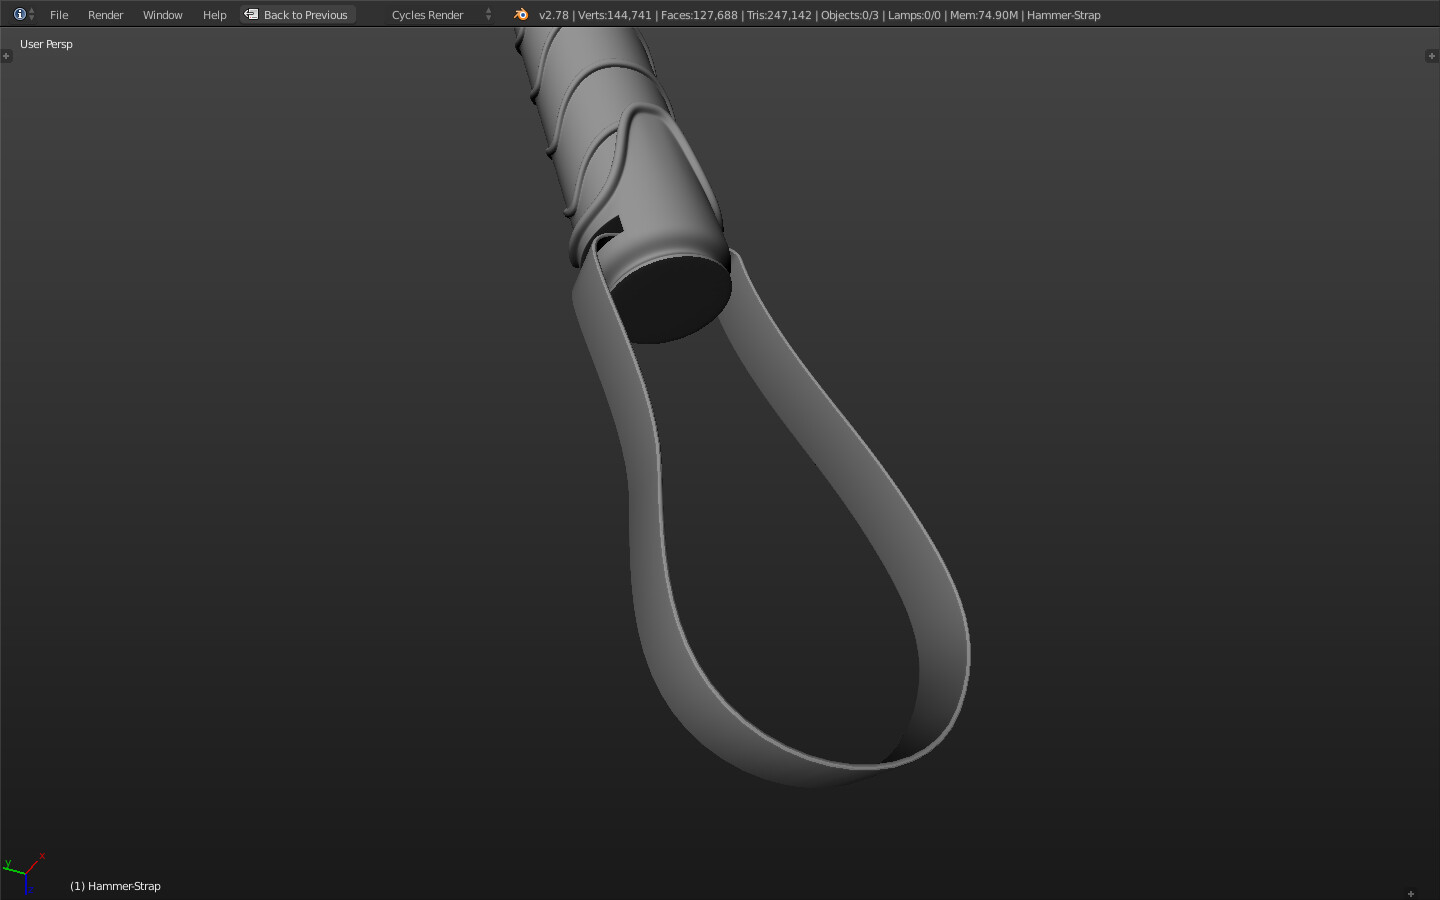This screenshot has height=900, width=1440.
Task: Open the Render menu
Action: (105, 15)
